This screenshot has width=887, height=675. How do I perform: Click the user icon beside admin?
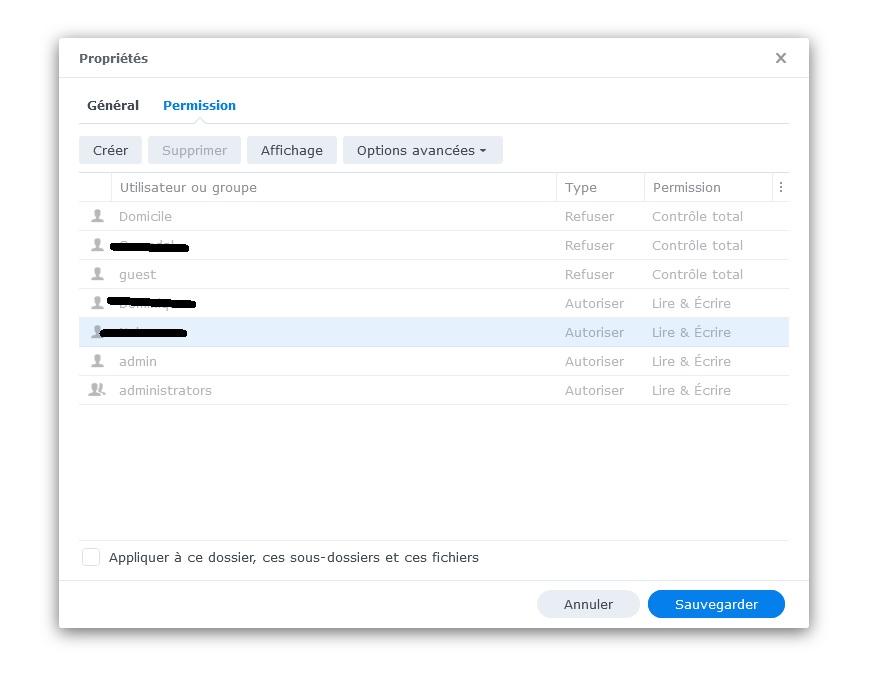click(x=97, y=360)
